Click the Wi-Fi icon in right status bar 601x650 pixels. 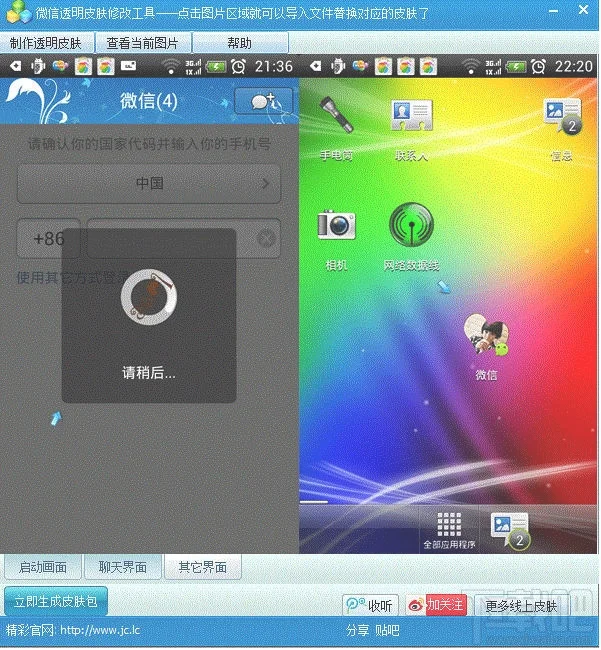click(471, 66)
